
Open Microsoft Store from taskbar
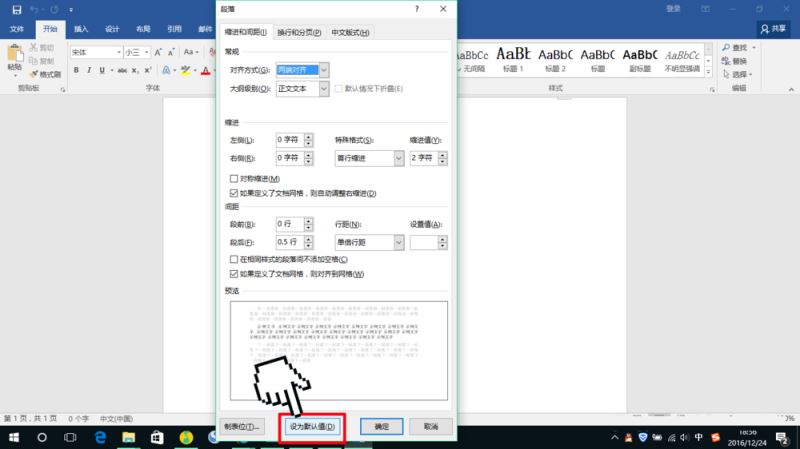coord(157,437)
